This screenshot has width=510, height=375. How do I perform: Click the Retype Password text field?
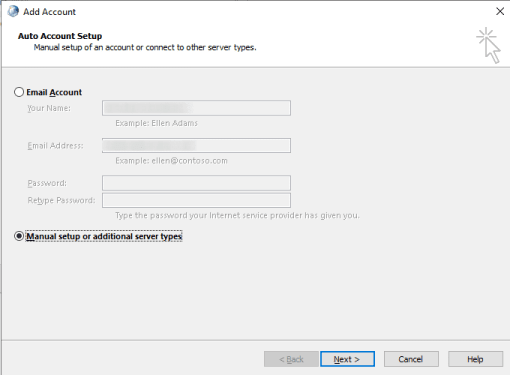coord(196,200)
